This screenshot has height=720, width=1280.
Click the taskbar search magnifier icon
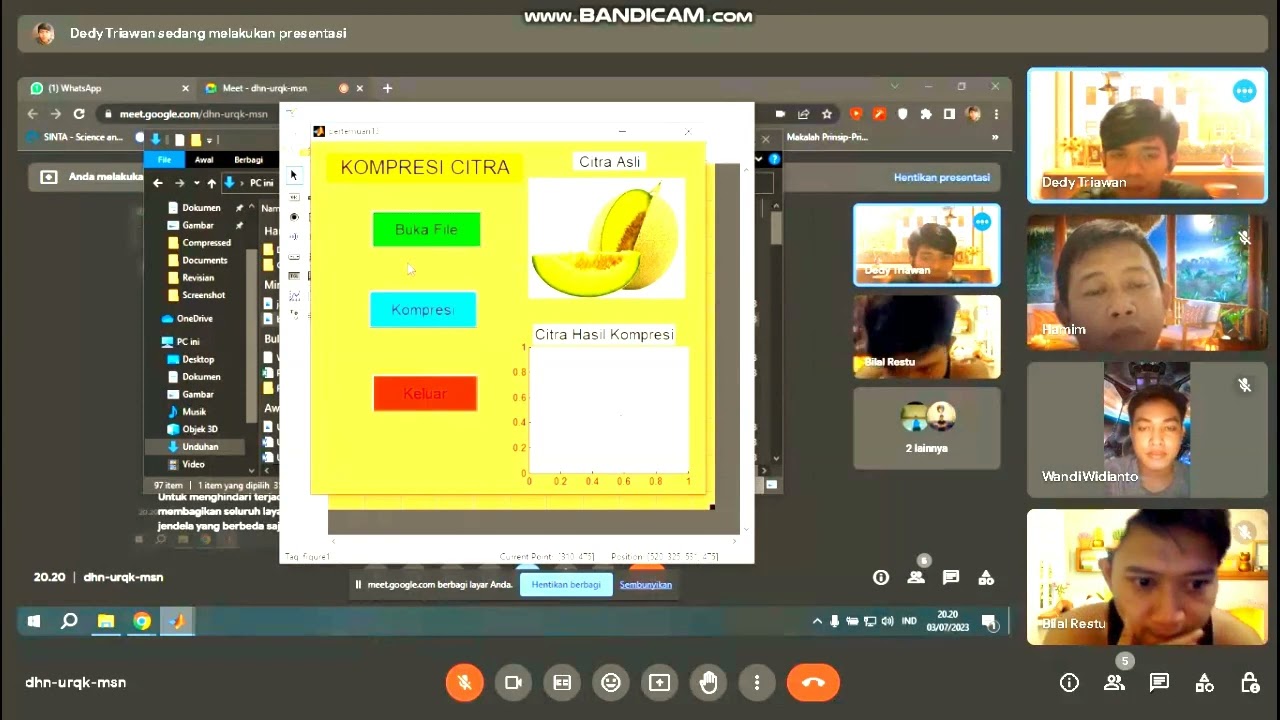(x=69, y=621)
